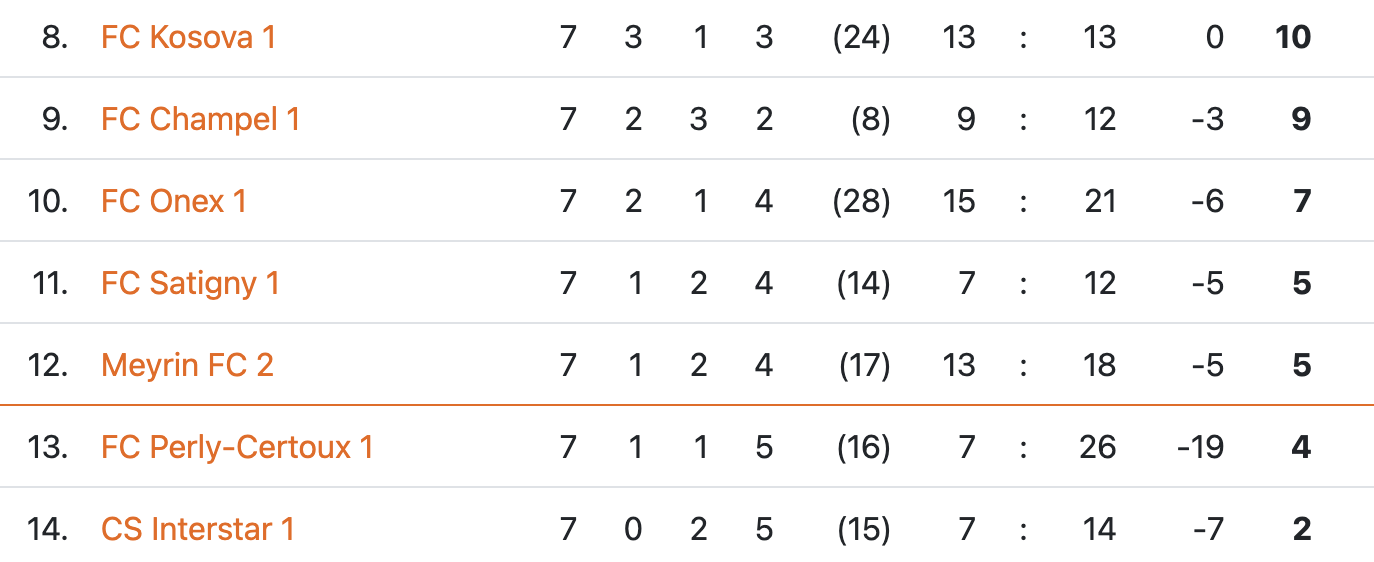Select FC Onex 1's fair-play value (28)
This screenshot has height=562, width=1374.
861,201
